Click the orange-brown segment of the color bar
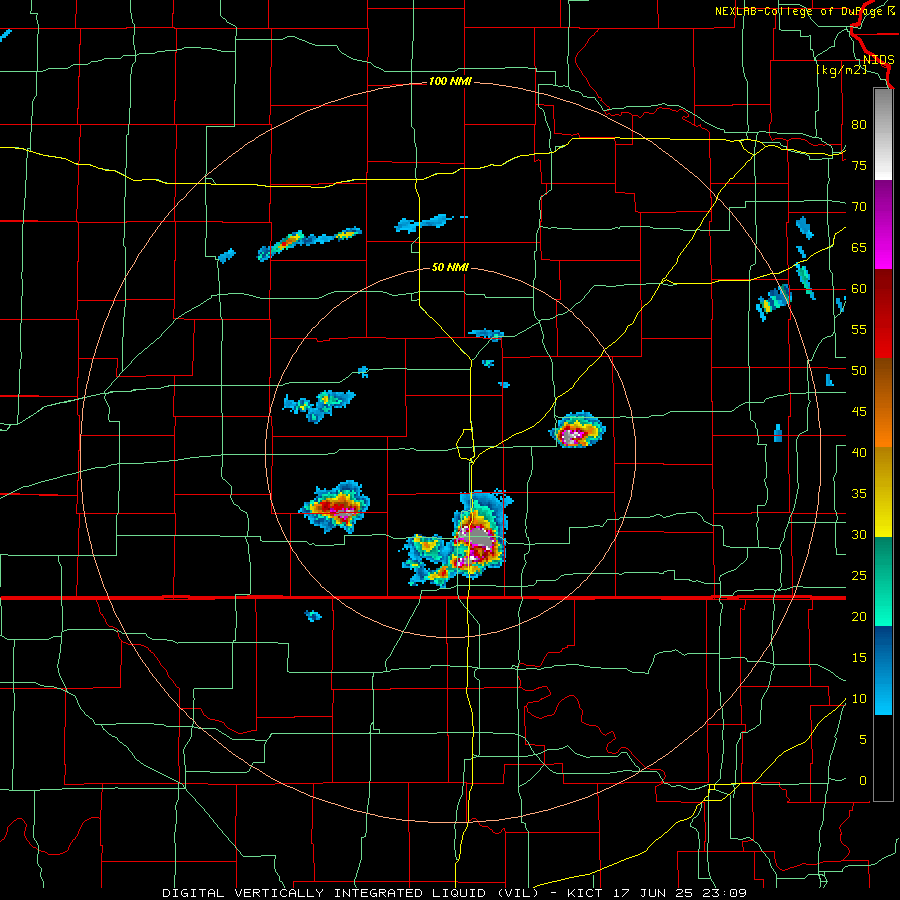 click(883, 402)
